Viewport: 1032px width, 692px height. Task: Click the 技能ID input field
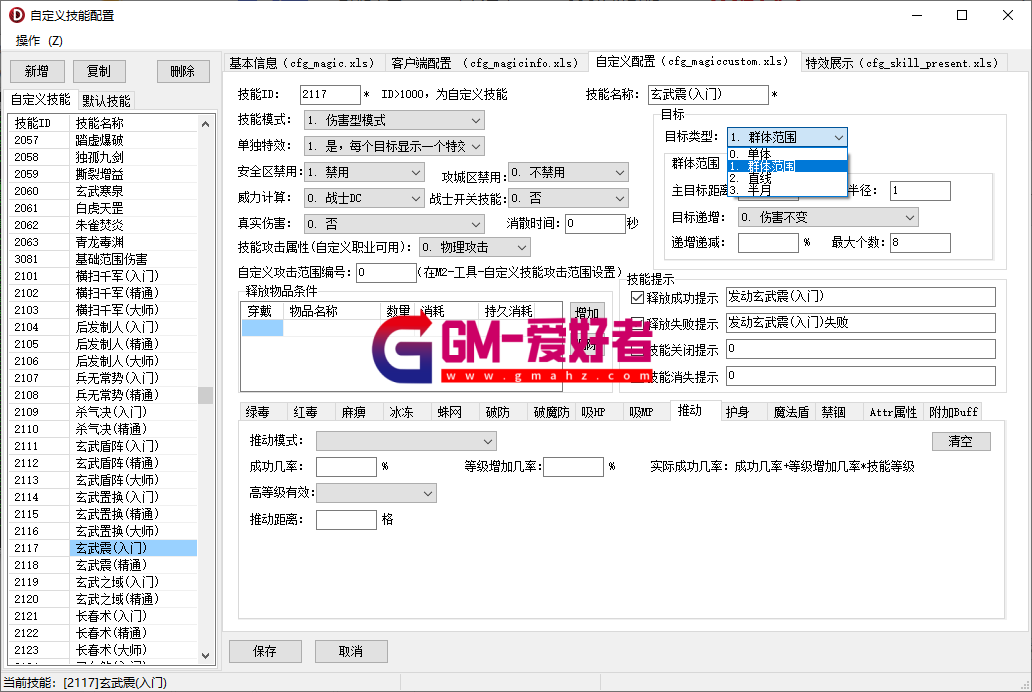(x=330, y=95)
